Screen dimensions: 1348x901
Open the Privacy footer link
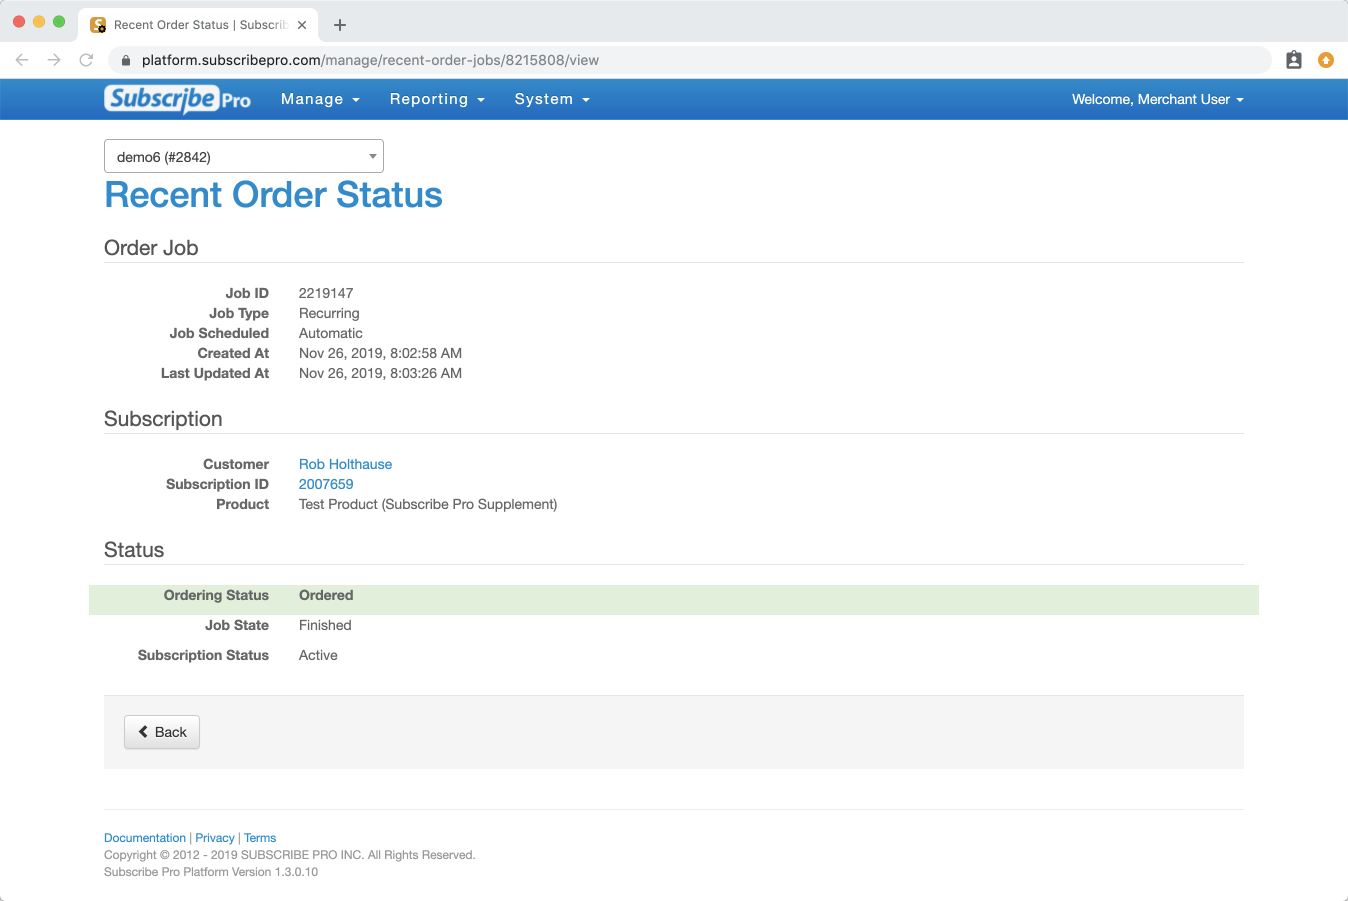point(215,838)
